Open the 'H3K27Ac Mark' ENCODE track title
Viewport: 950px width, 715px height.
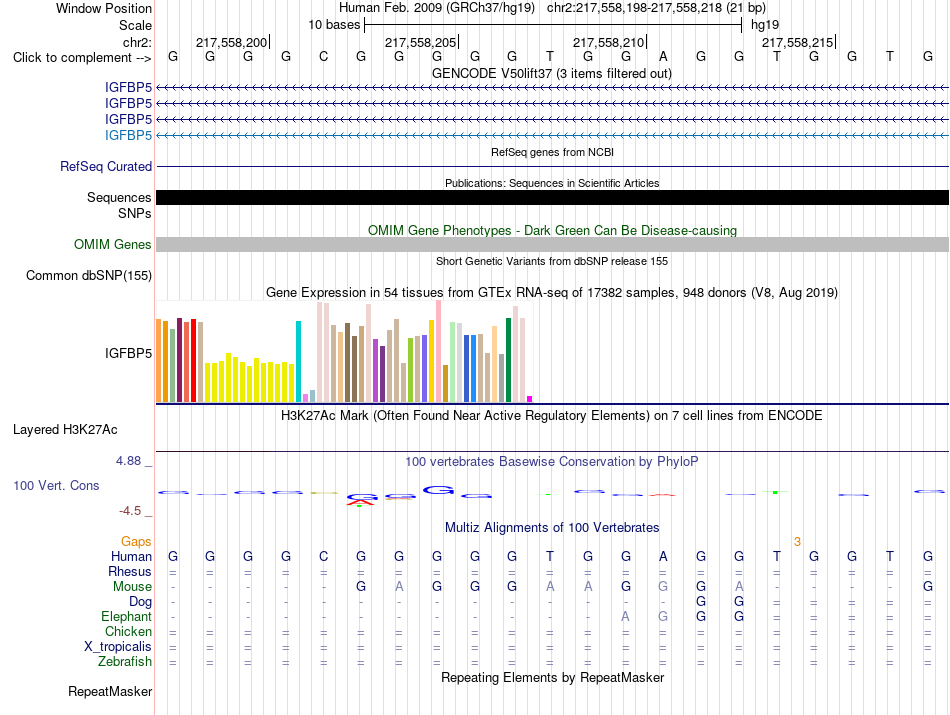click(552, 416)
